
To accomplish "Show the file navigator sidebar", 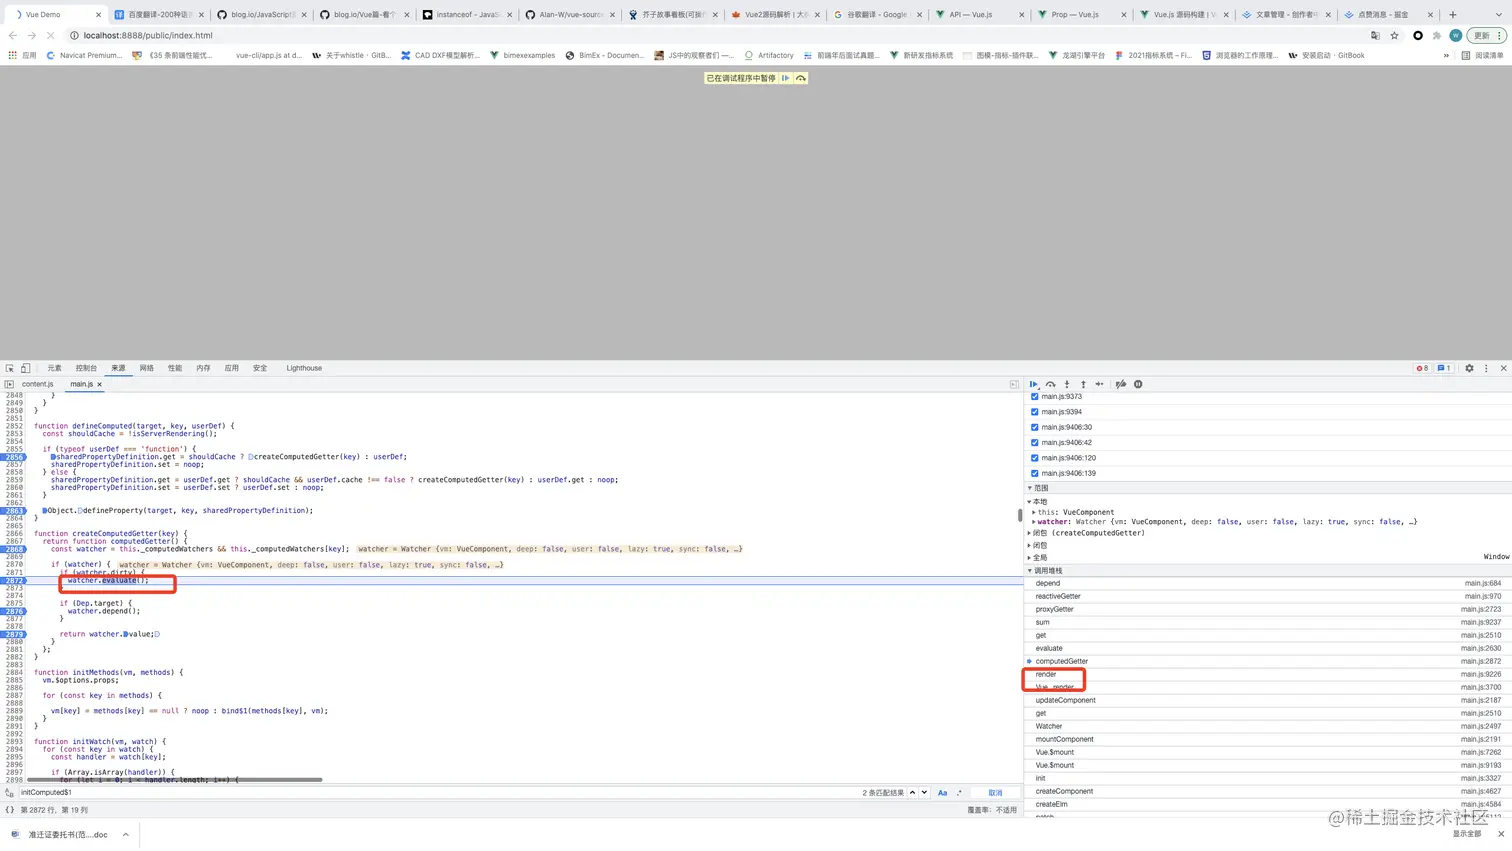I will click(9, 384).
